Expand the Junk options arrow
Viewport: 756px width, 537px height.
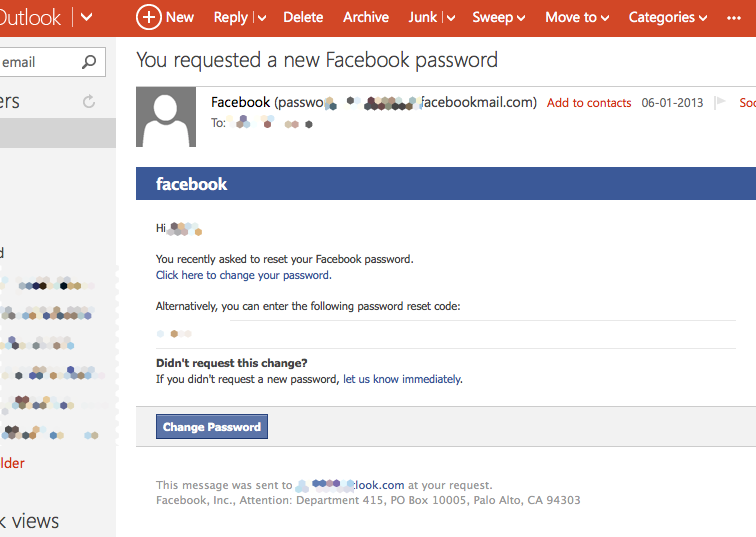451,18
